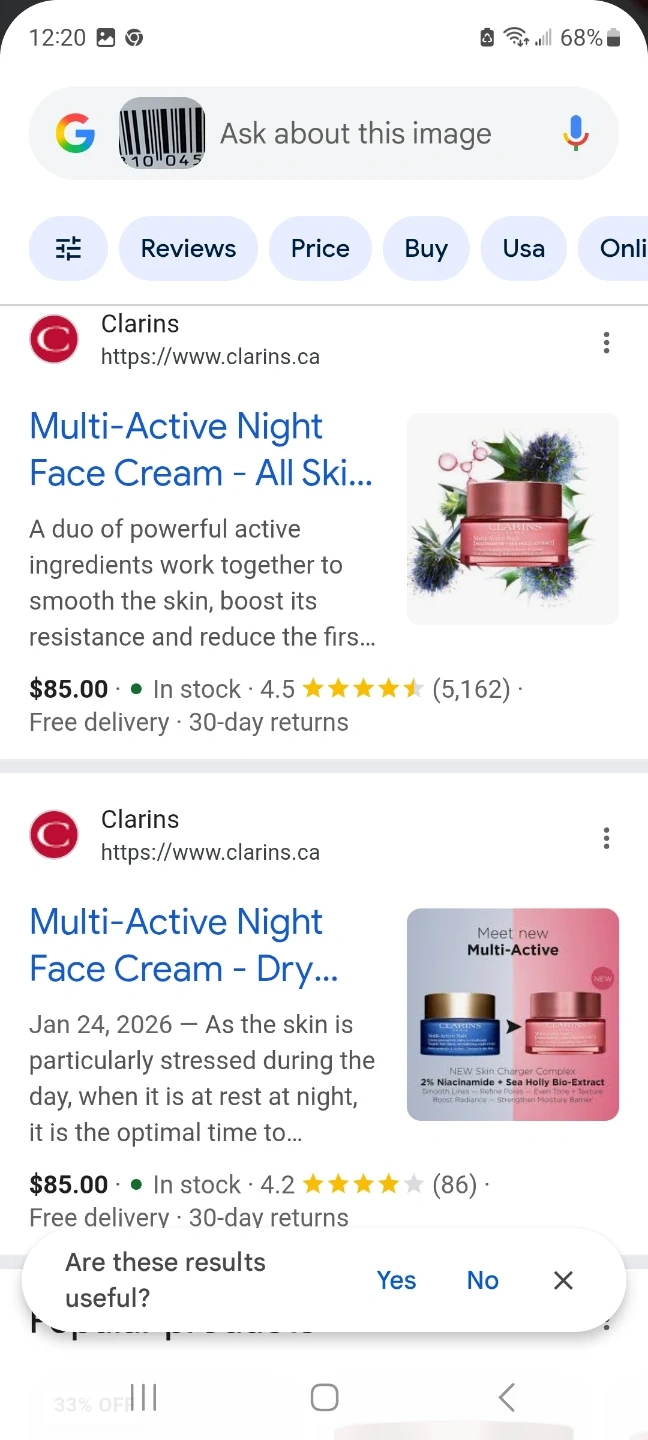
Task: Open Multi-Active Night Face Cream All Skin link
Action: (x=200, y=450)
